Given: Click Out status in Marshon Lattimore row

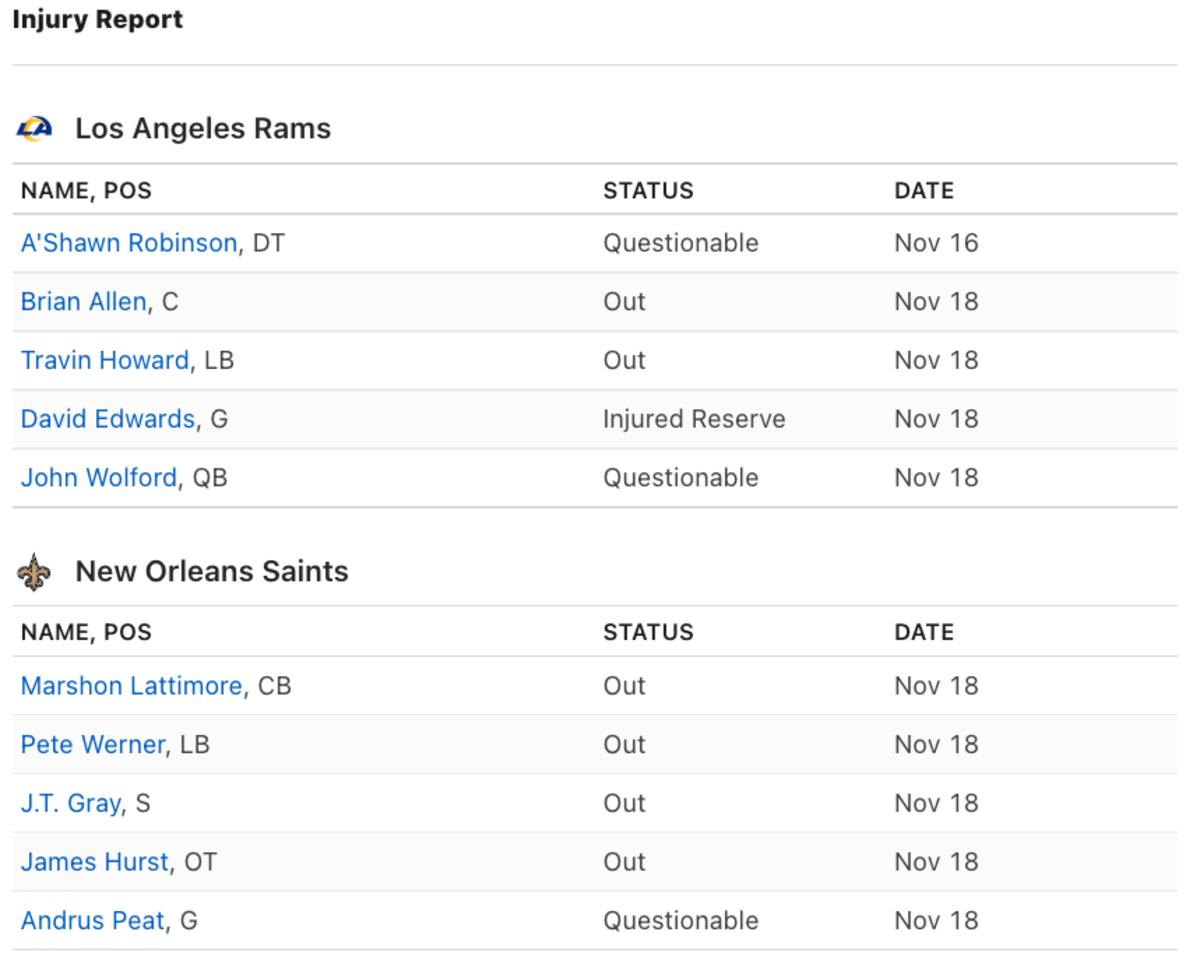Looking at the screenshot, I should pos(624,686).
